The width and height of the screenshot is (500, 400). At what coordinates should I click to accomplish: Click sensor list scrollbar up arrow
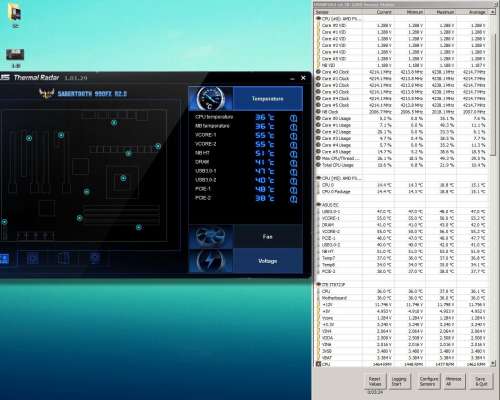492,12
